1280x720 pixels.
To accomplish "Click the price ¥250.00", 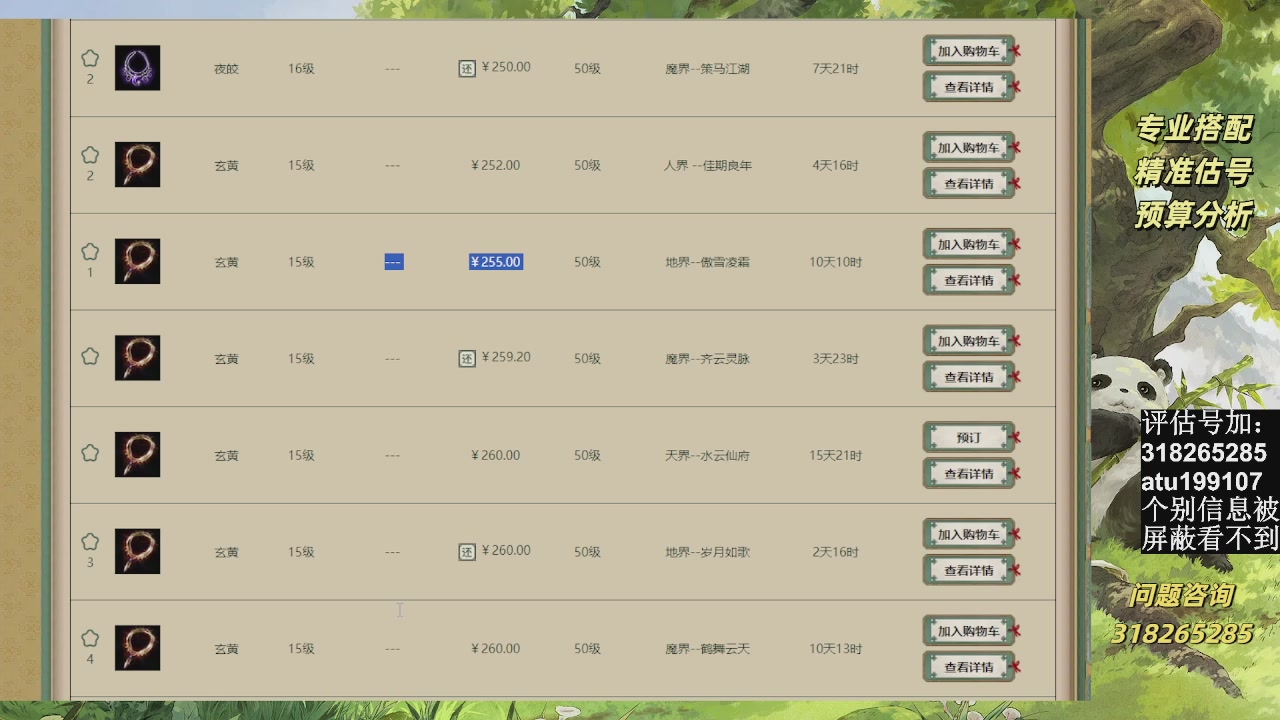I will [506, 67].
